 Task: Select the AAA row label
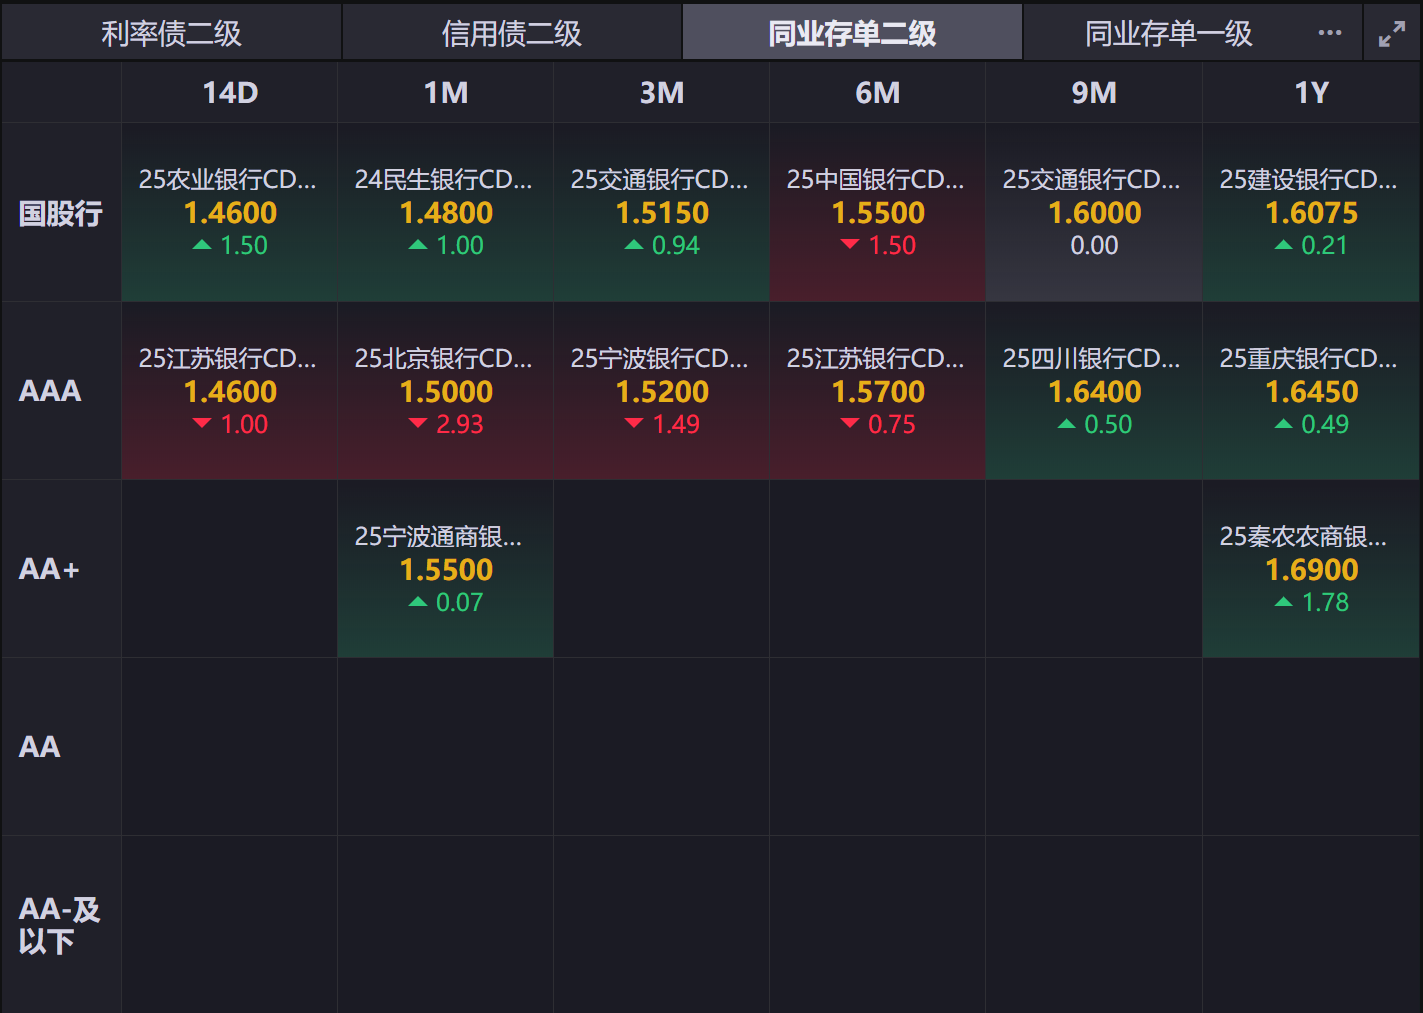pyautogui.click(x=61, y=391)
